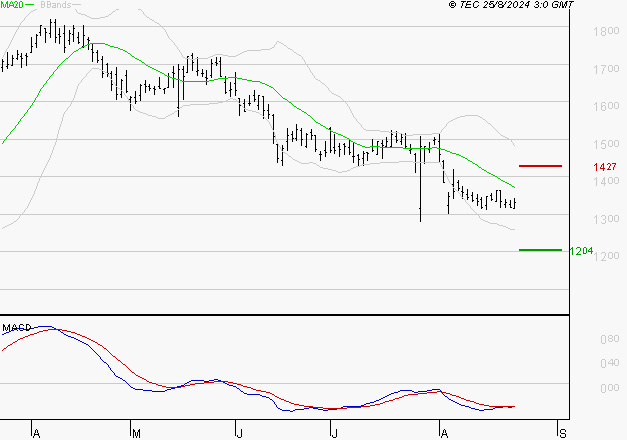Click the 1300 price axis label
The height and width of the screenshot is (440, 627).
[x=606, y=219]
